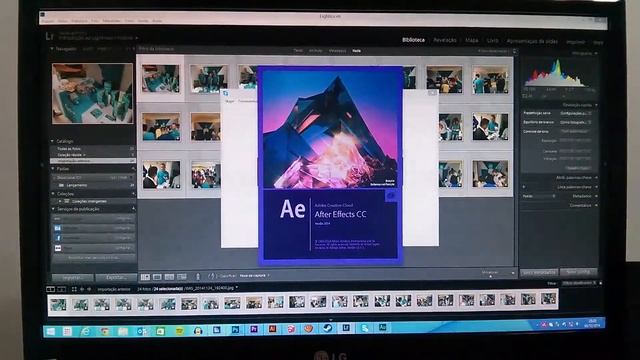The height and width of the screenshot is (360, 640).
Task: Collapse the Navegador panel
Action: click(52, 49)
